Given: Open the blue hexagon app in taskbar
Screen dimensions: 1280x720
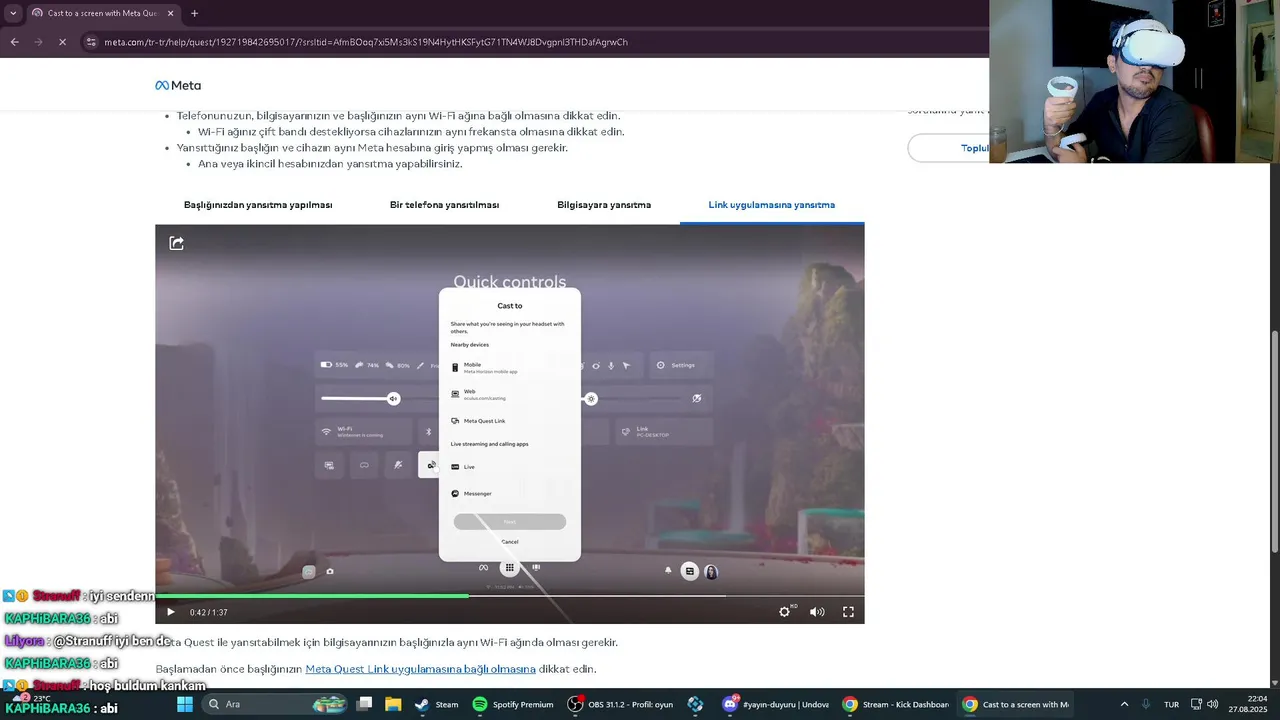Looking at the screenshot, I should [x=695, y=704].
